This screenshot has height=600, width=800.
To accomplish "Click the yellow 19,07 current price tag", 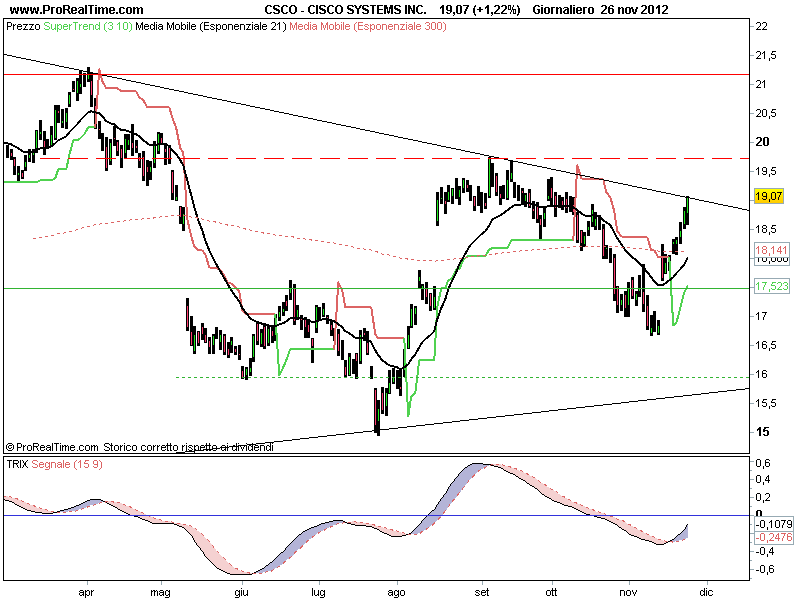I will (768, 196).
